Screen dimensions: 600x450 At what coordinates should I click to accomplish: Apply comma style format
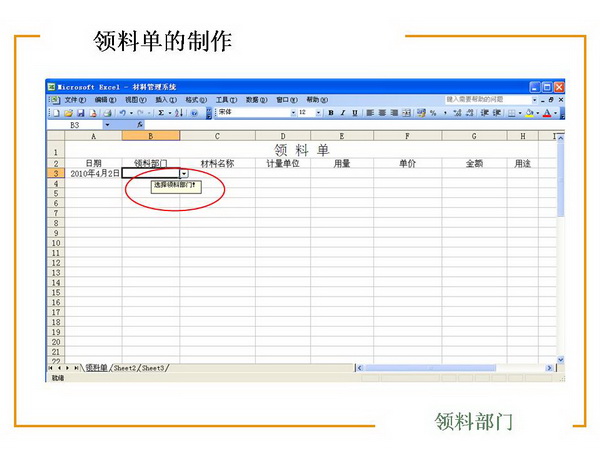pyautogui.click(x=445, y=113)
